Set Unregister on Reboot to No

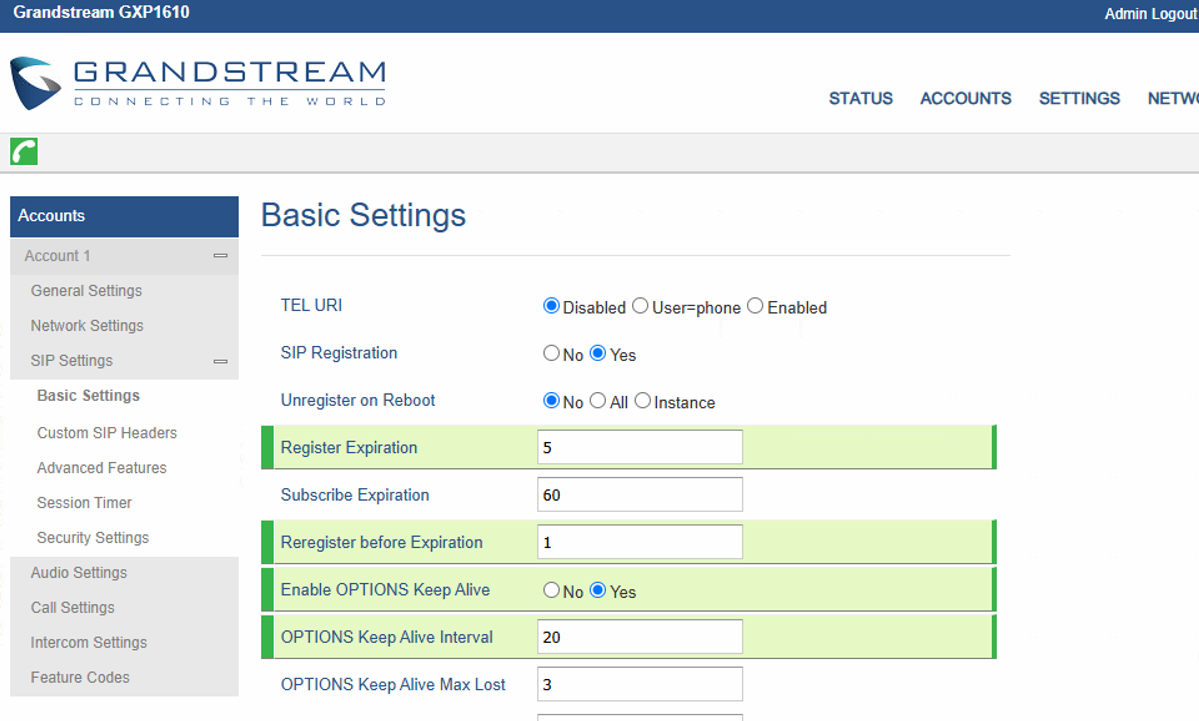coord(551,401)
